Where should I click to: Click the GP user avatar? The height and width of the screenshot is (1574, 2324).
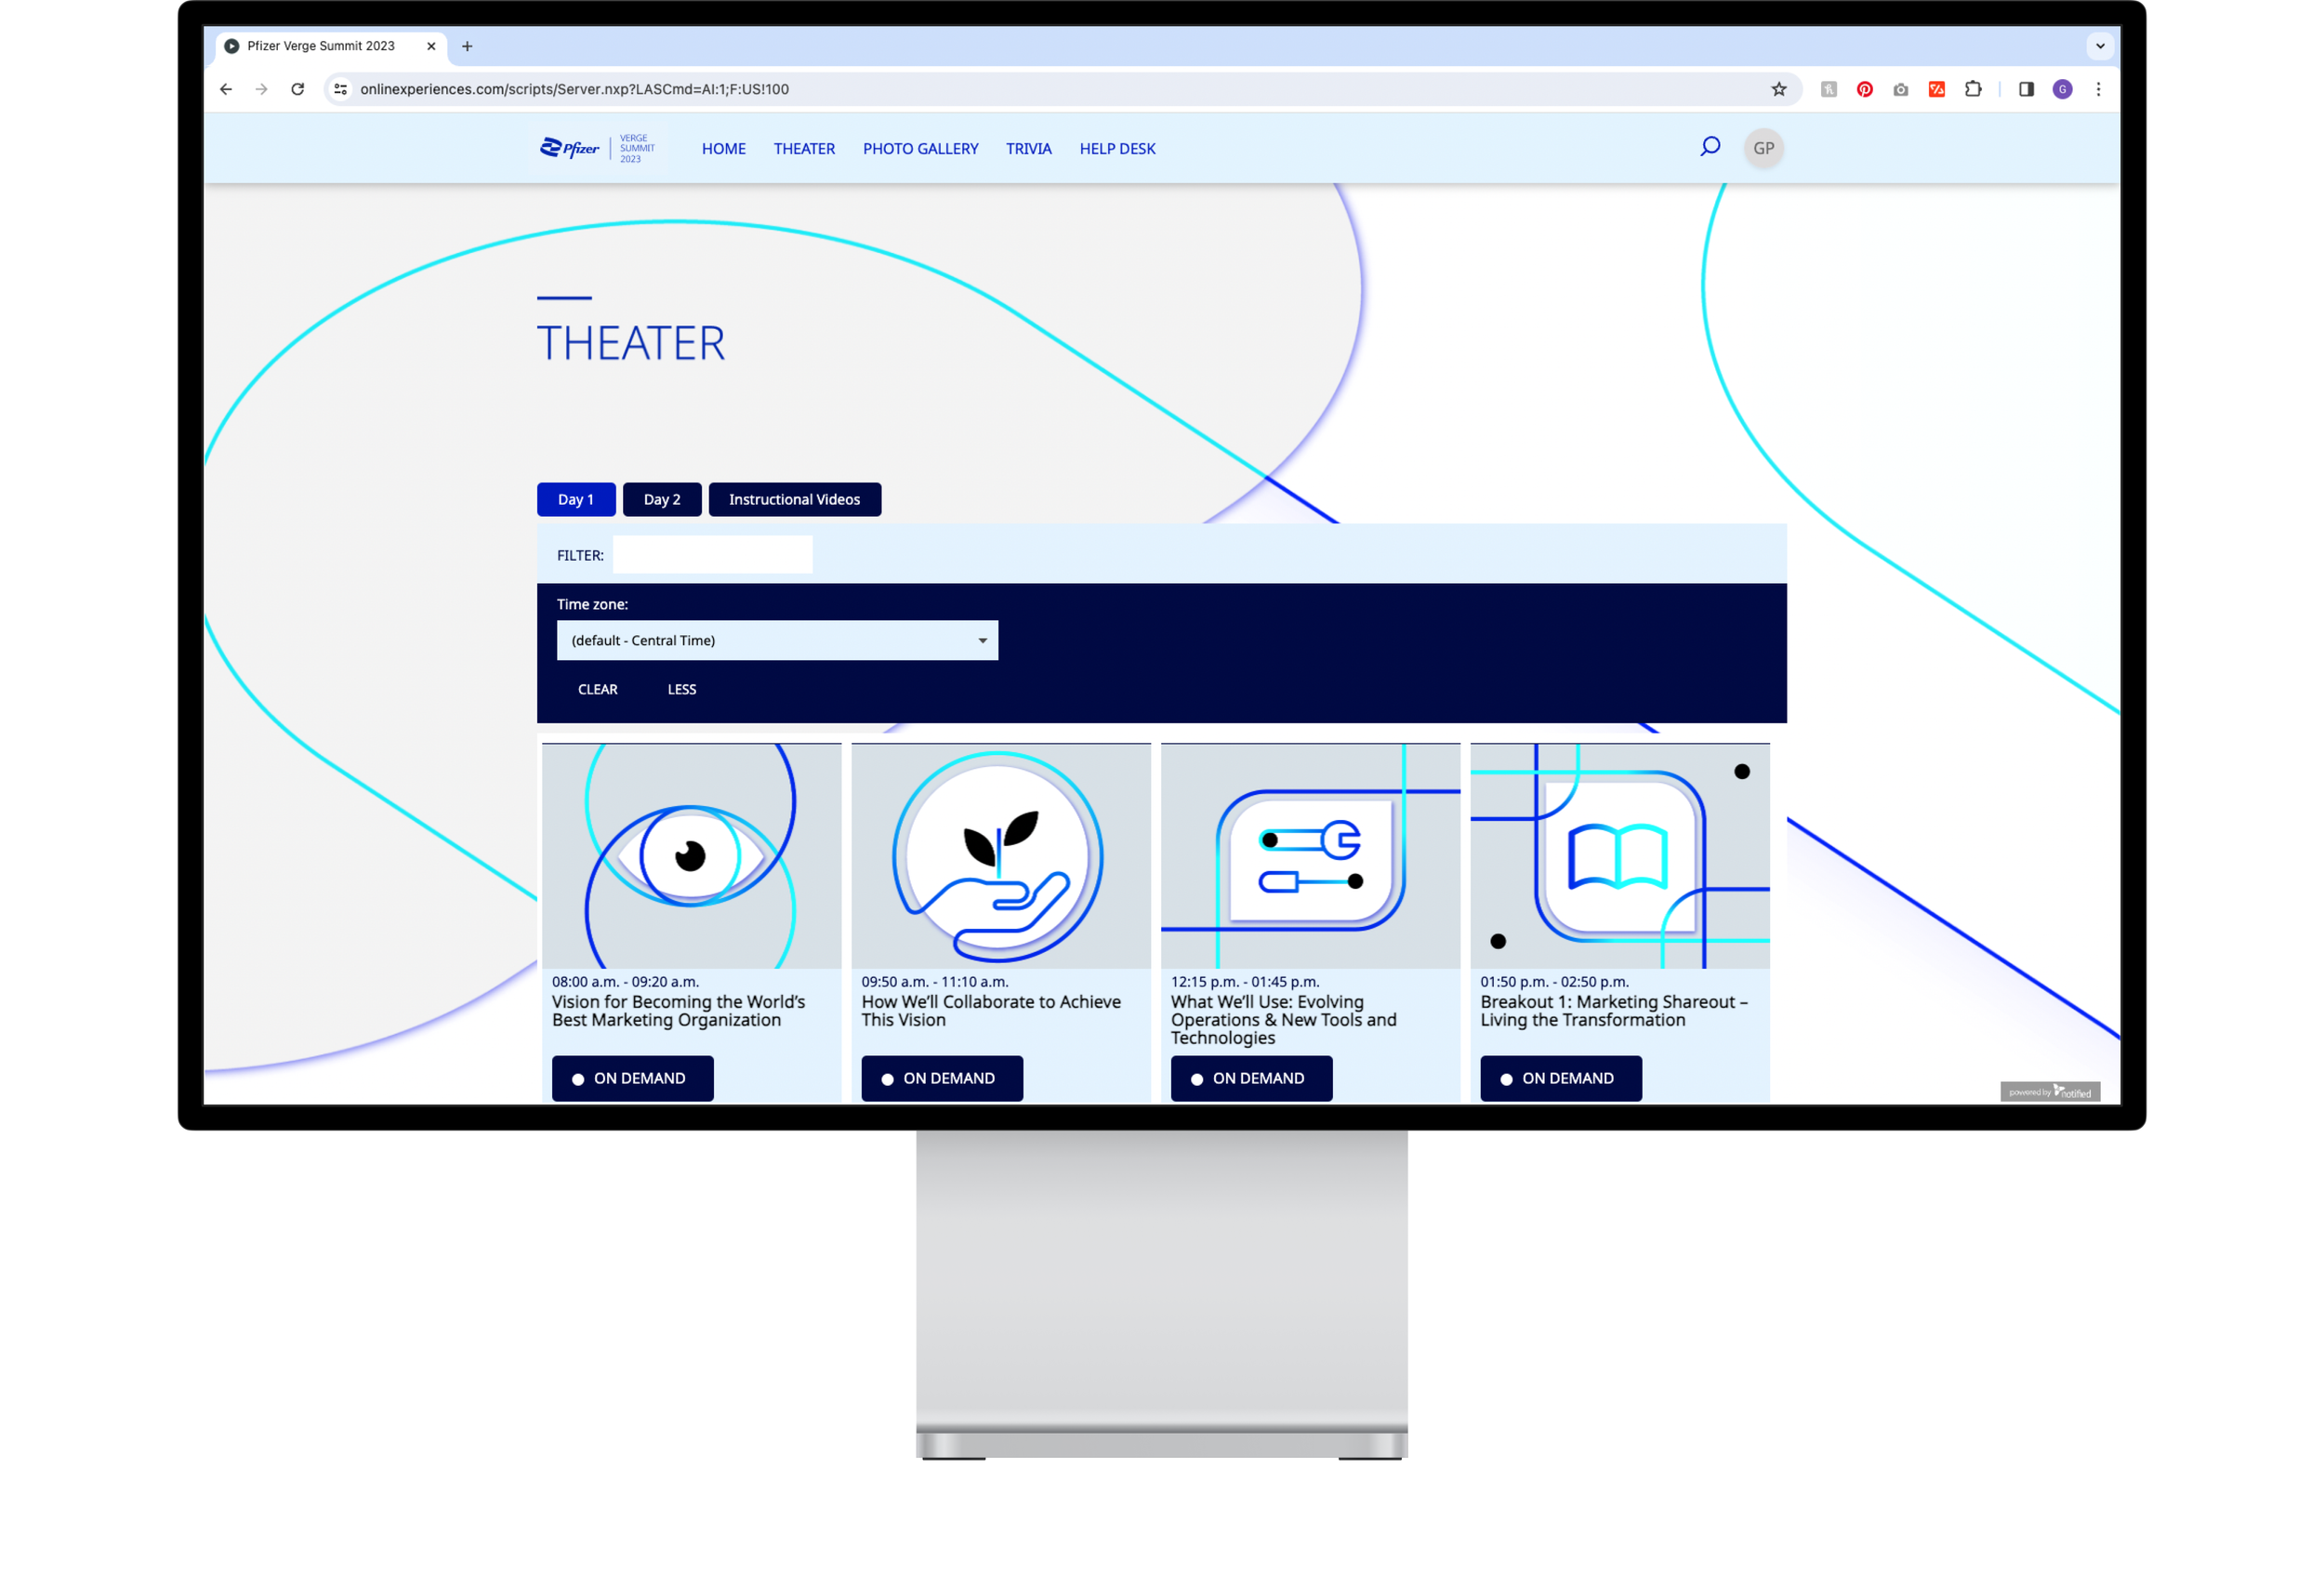point(1763,148)
